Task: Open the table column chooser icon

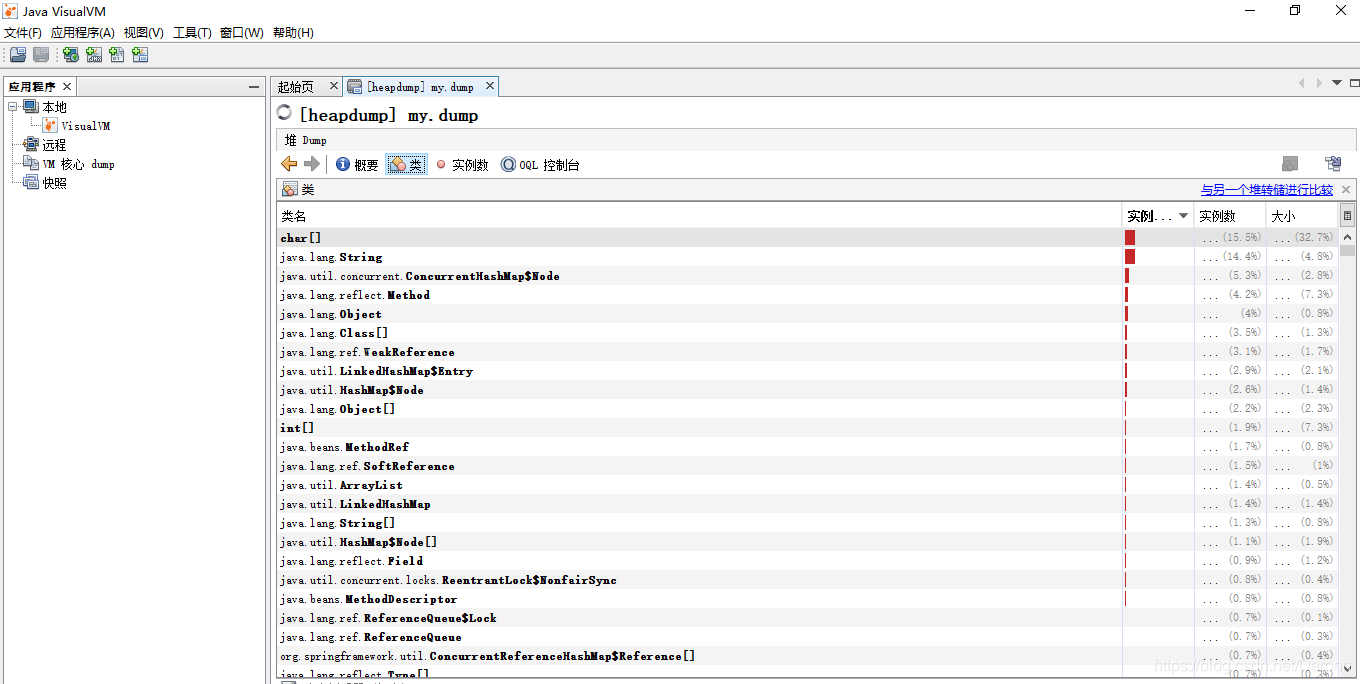Action: tap(1347, 215)
